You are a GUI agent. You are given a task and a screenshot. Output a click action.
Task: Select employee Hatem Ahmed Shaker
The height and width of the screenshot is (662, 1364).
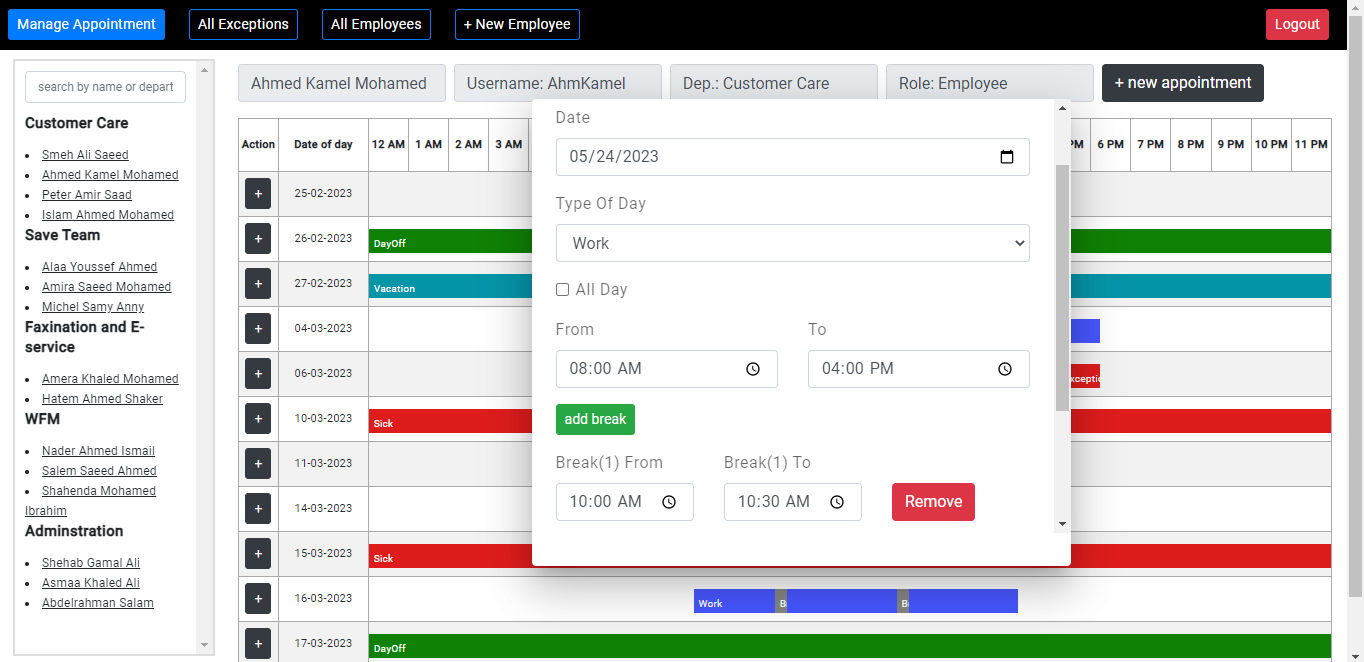click(x=102, y=399)
